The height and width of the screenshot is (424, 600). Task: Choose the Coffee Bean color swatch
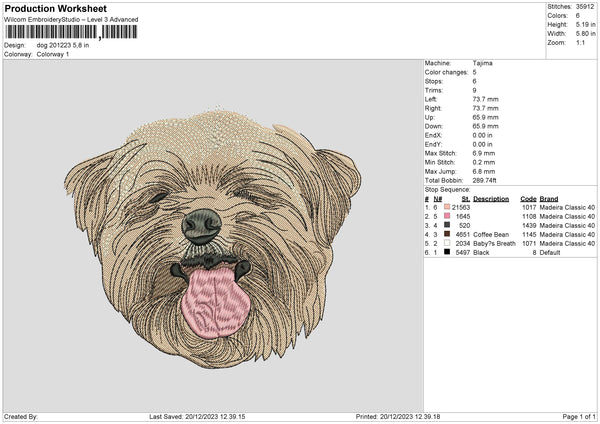[445, 234]
